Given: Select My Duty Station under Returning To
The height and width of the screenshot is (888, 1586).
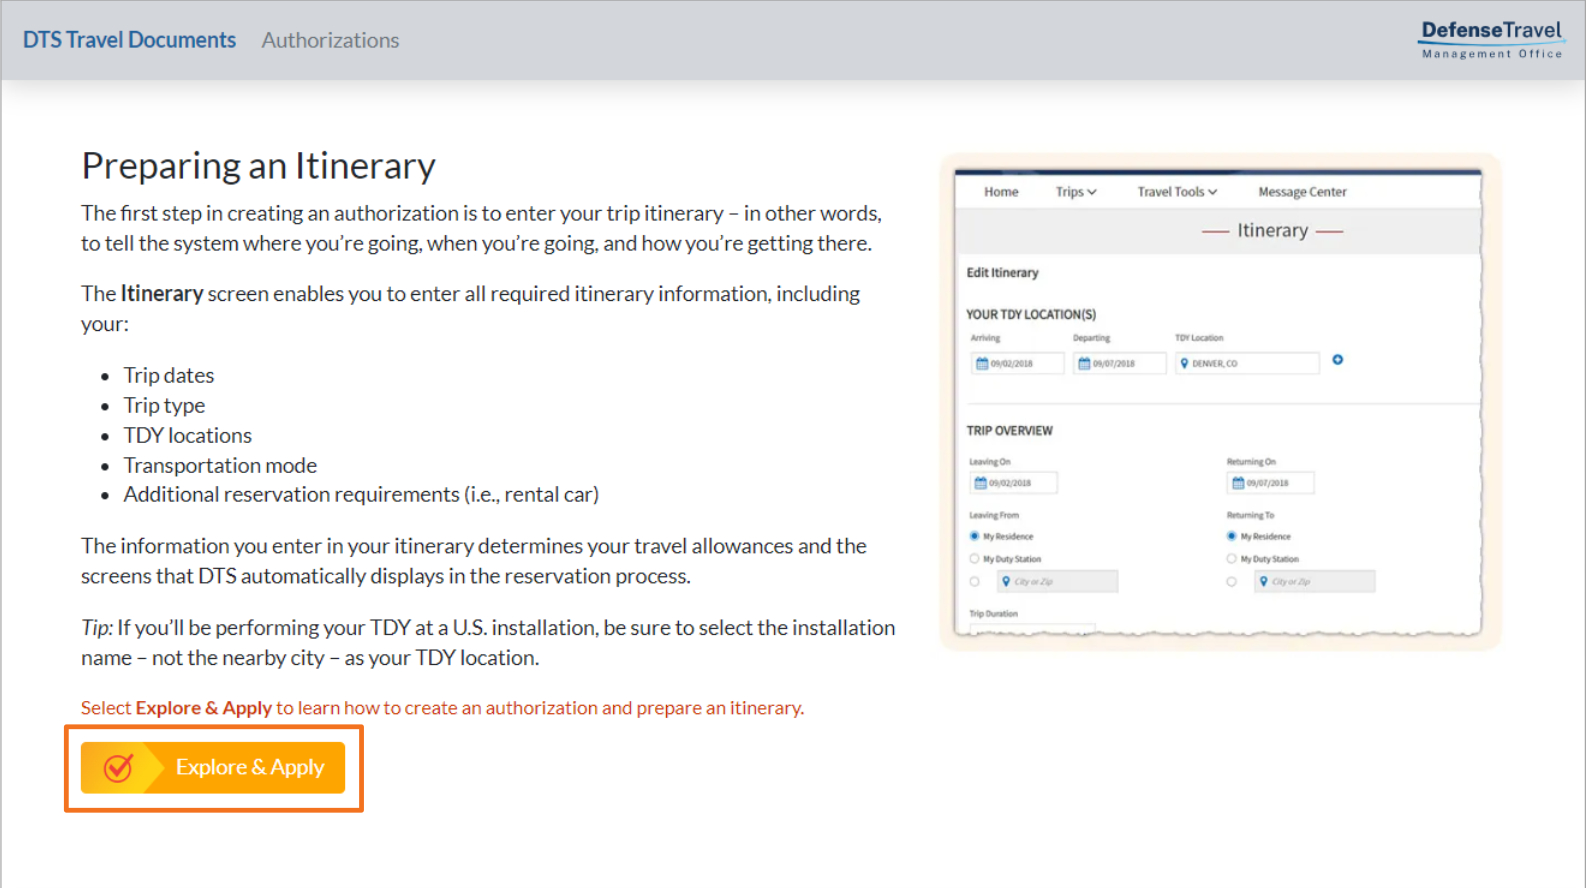Looking at the screenshot, I should [1232, 559].
